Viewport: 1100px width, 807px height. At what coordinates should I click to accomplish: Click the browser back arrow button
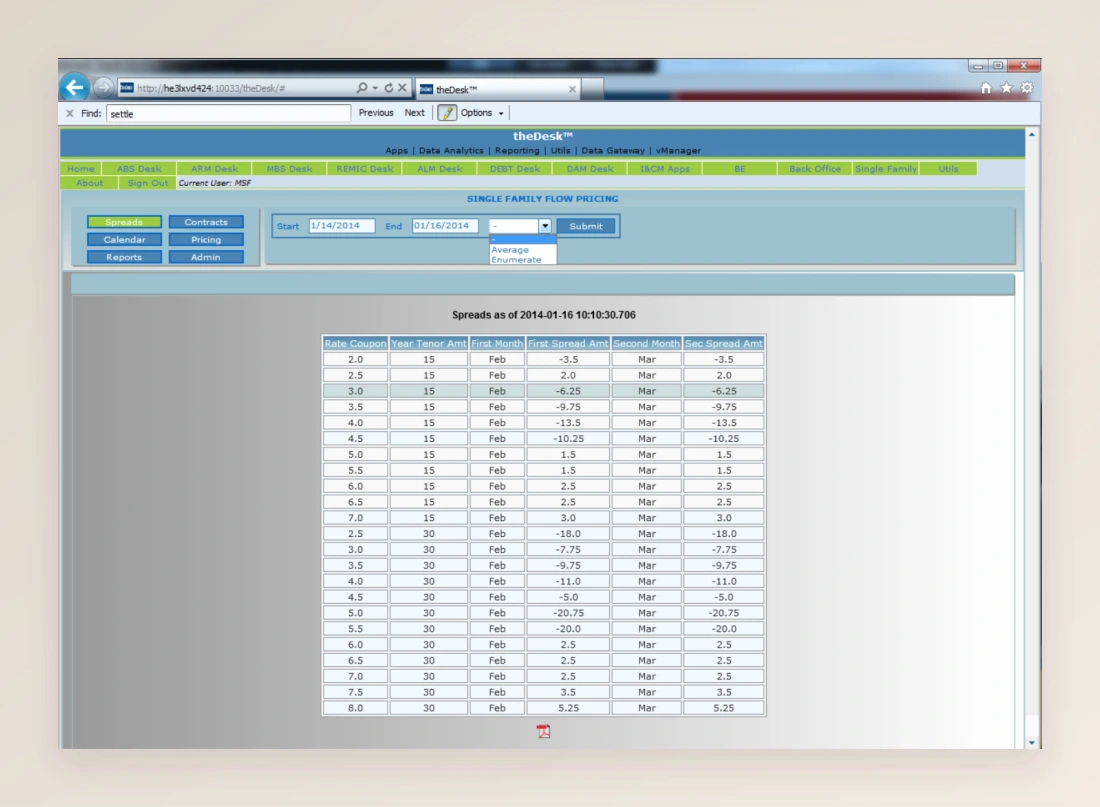(74, 87)
